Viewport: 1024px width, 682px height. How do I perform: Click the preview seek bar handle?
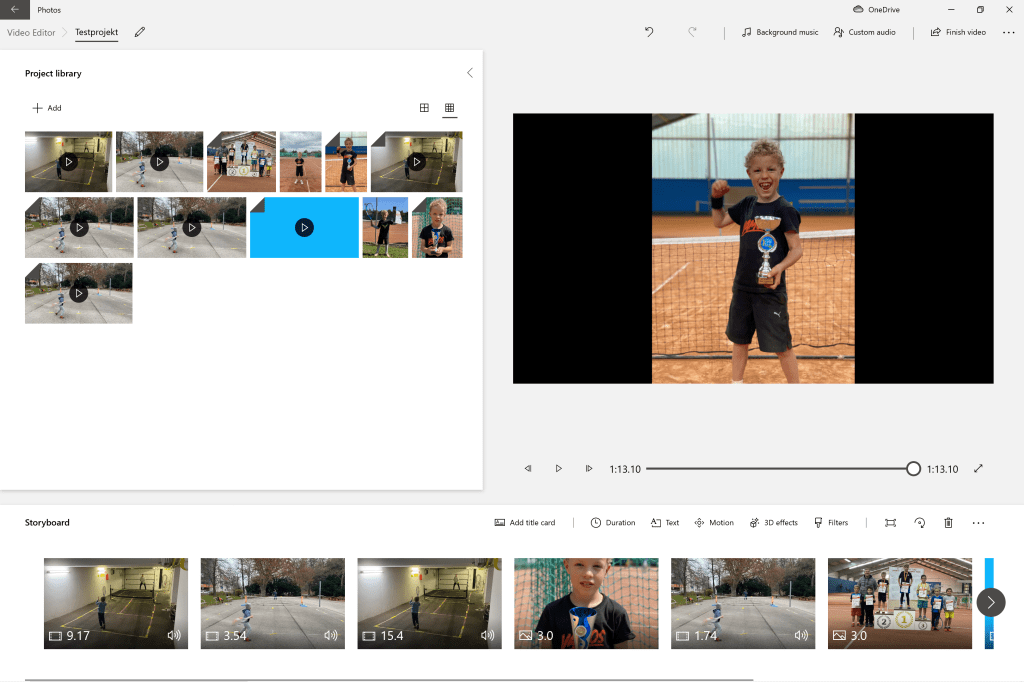point(913,469)
